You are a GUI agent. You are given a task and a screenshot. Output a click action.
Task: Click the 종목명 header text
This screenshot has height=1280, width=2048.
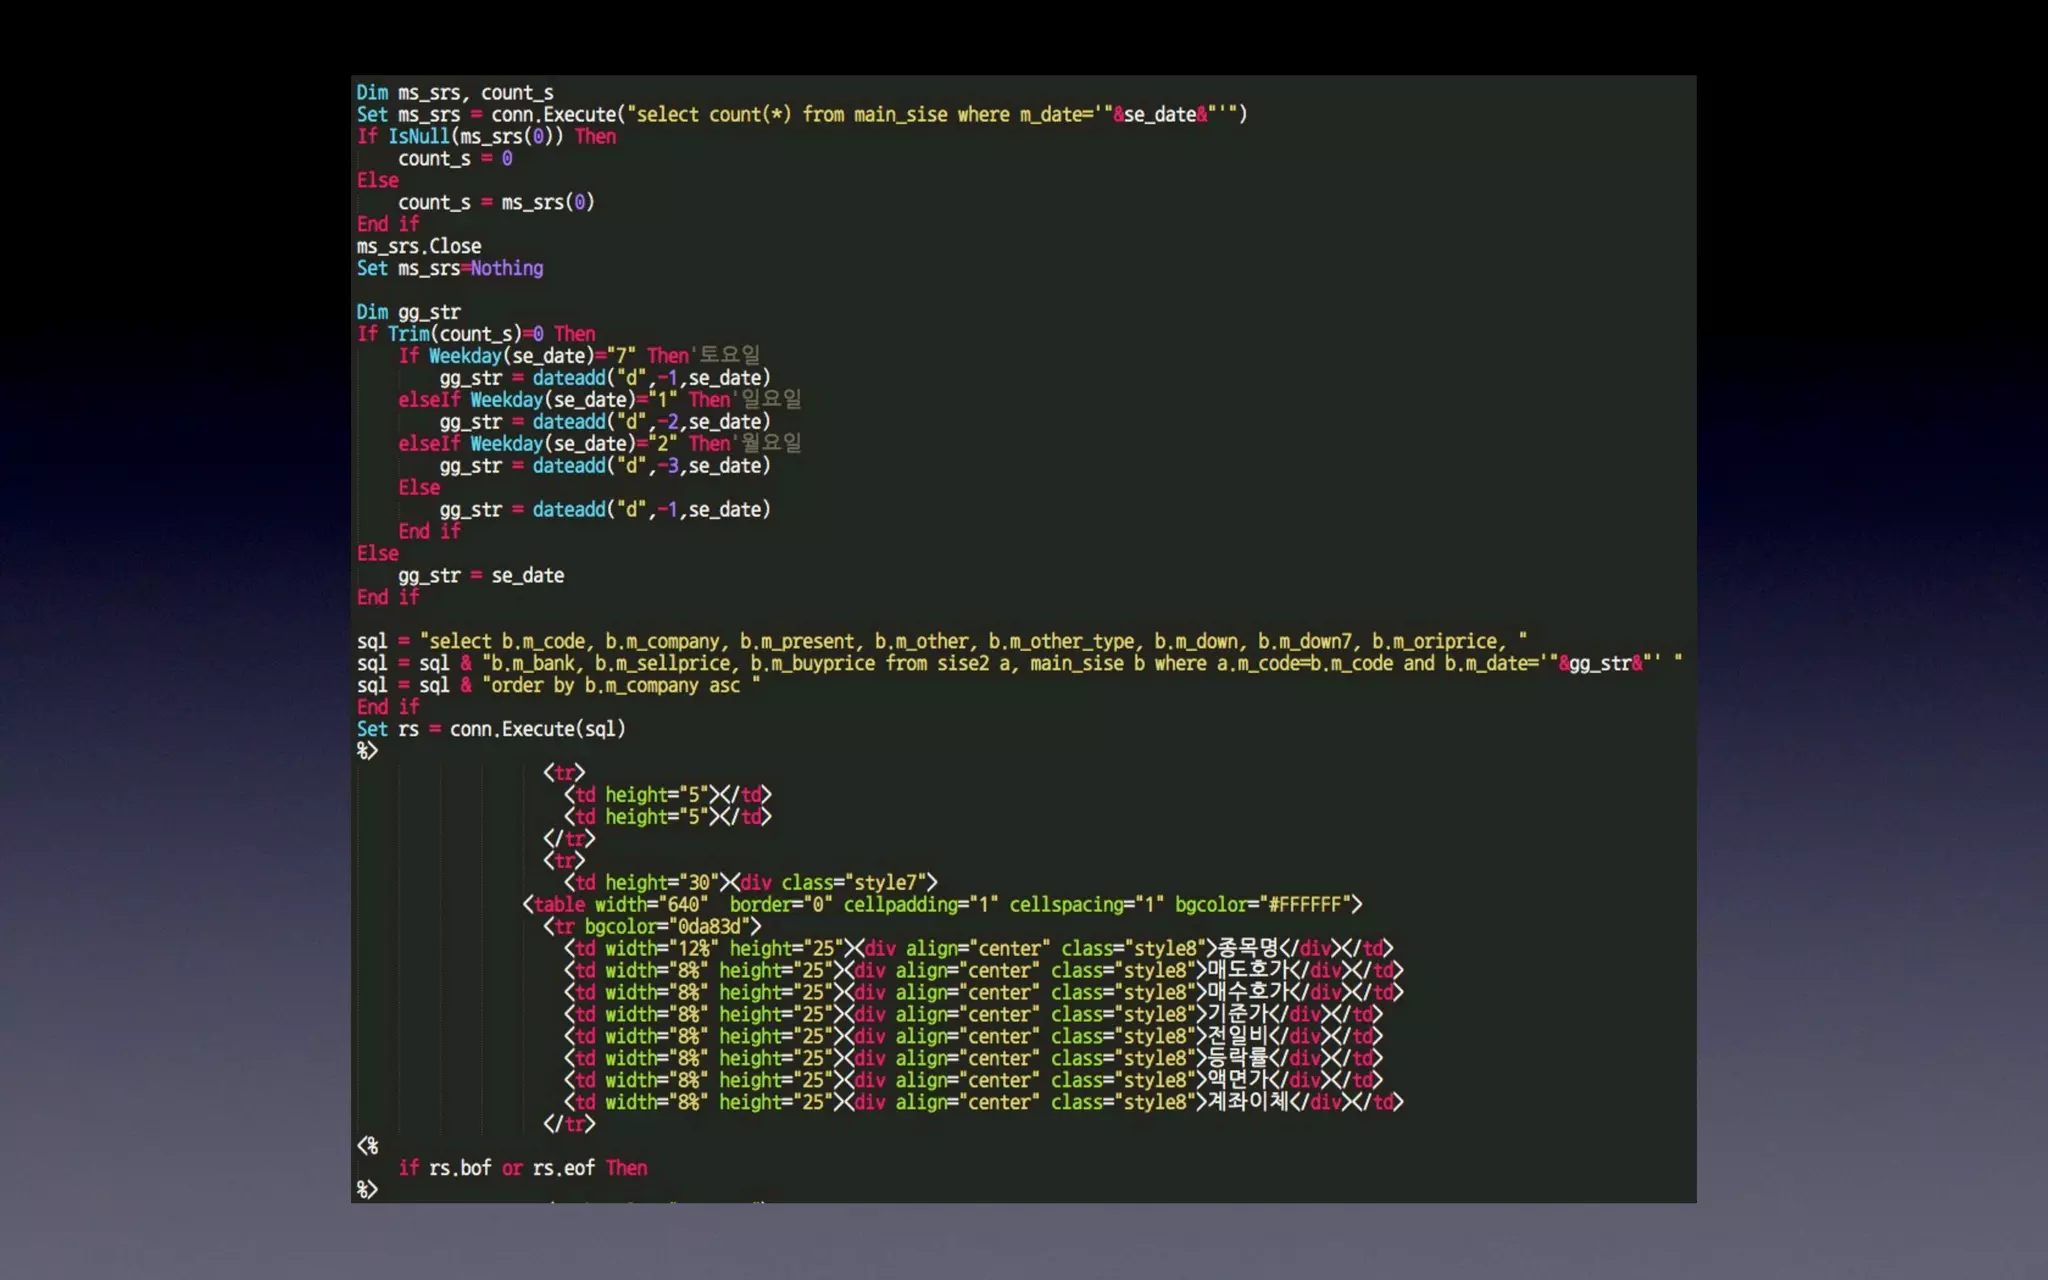pyautogui.click(x=1248, y=948)
